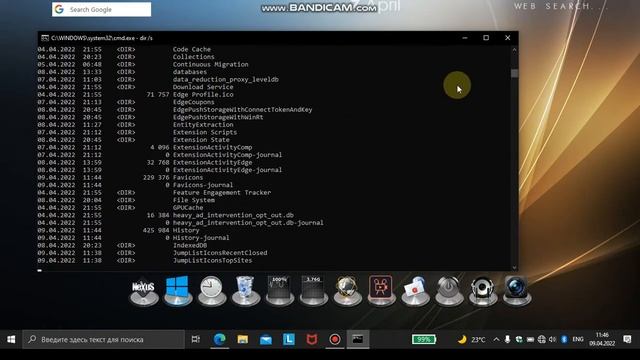Open the golden globe dock icon
This screenshot has width=640, height=360.
347,291
